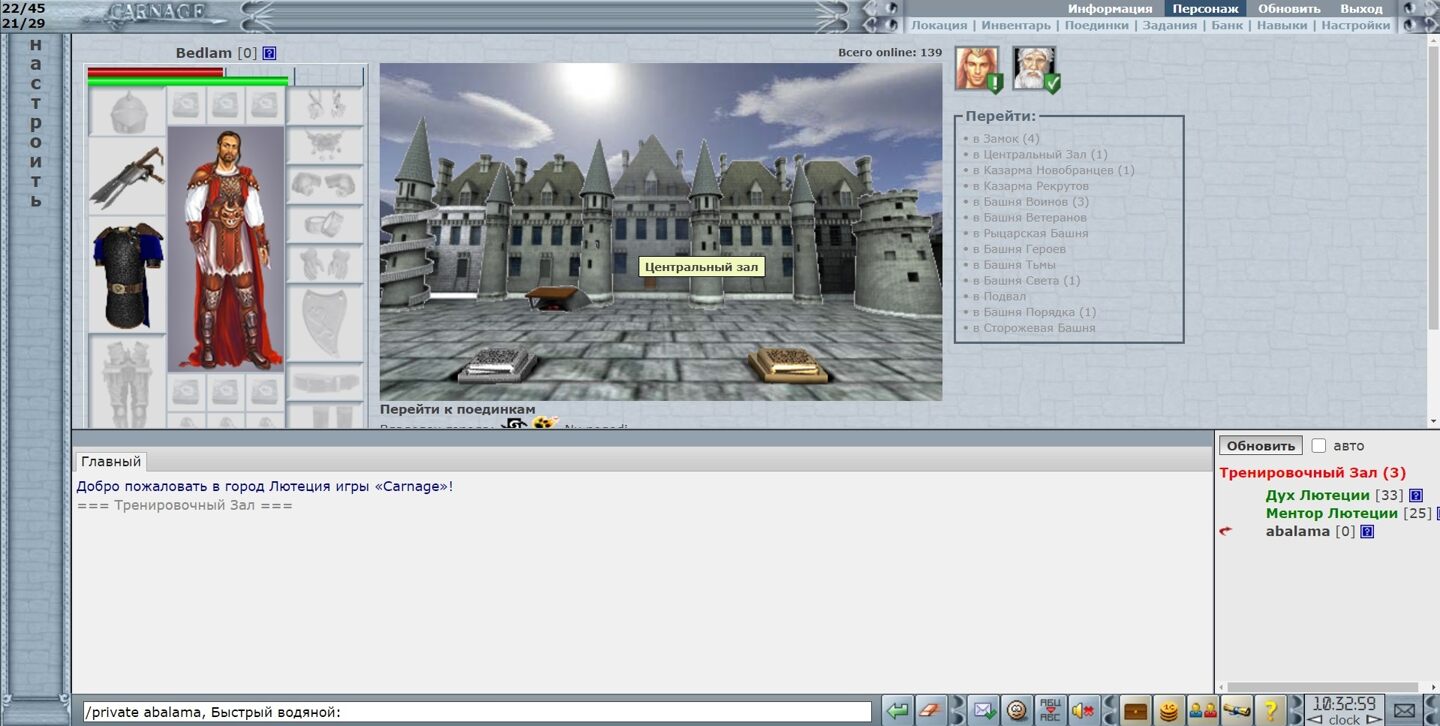Screen dimensions: 1440x726
Task: Click the golden pedestal in castle yard
Action: click(x=788, y=364)
